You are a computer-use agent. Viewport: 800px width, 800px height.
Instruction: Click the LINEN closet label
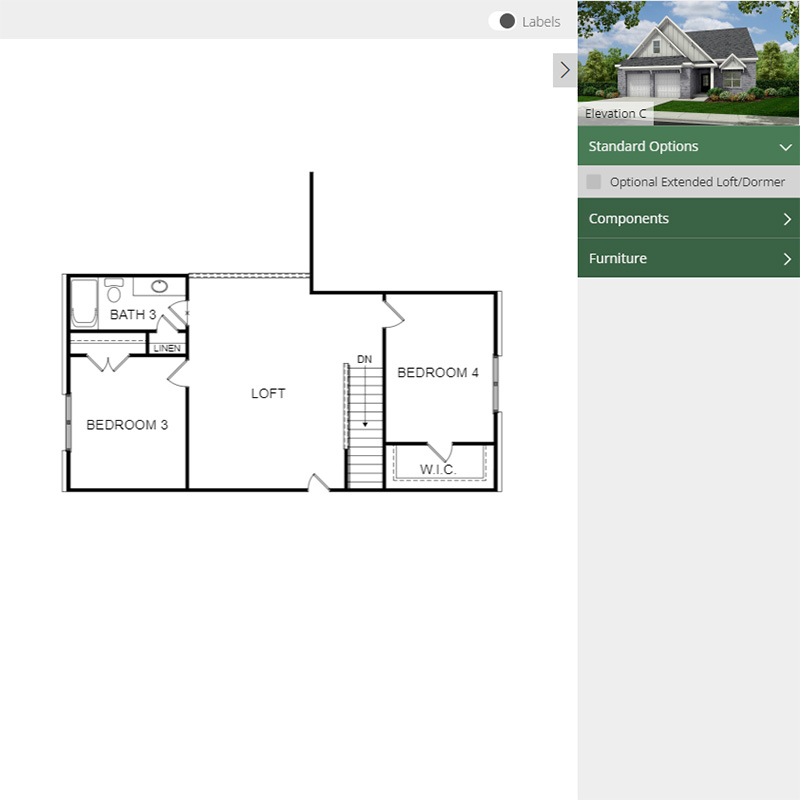tap(167, 348)
